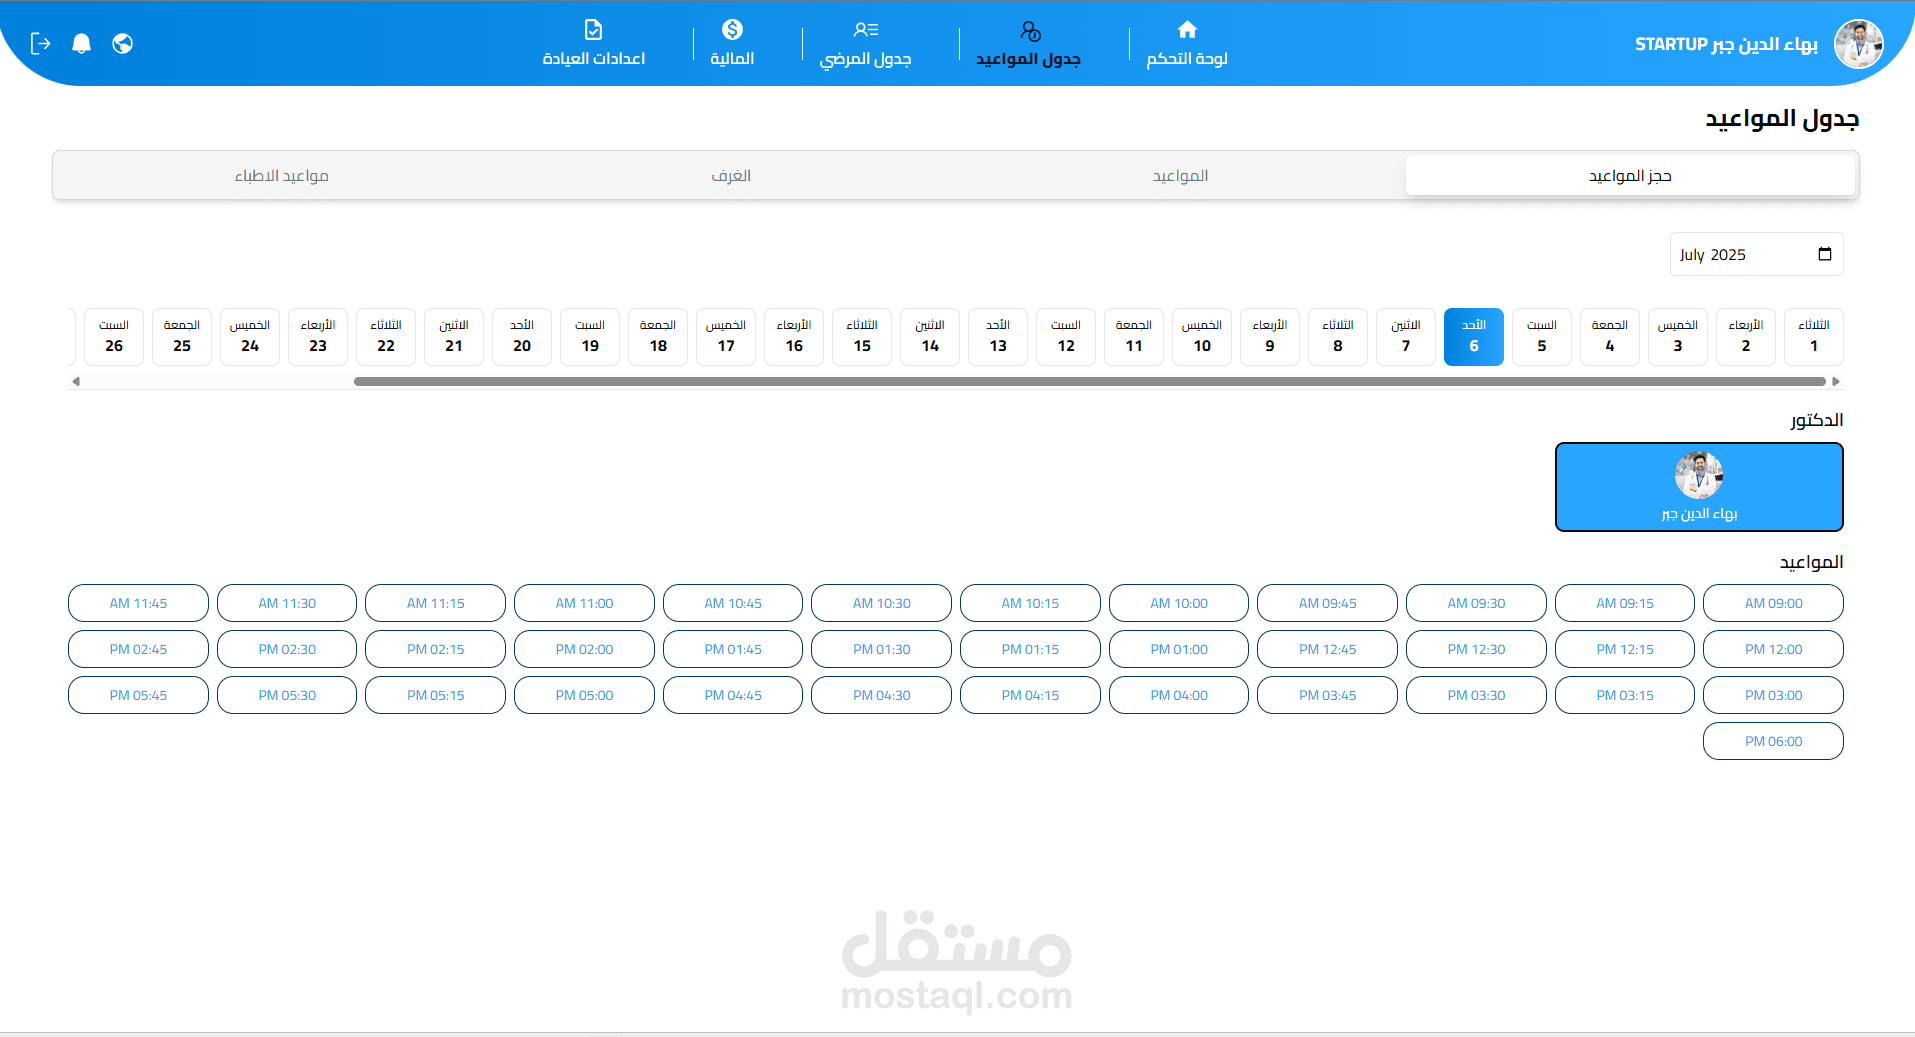Select doctor card بهاء الدين جبر

pyautogui.click(x=1698, y=487)
